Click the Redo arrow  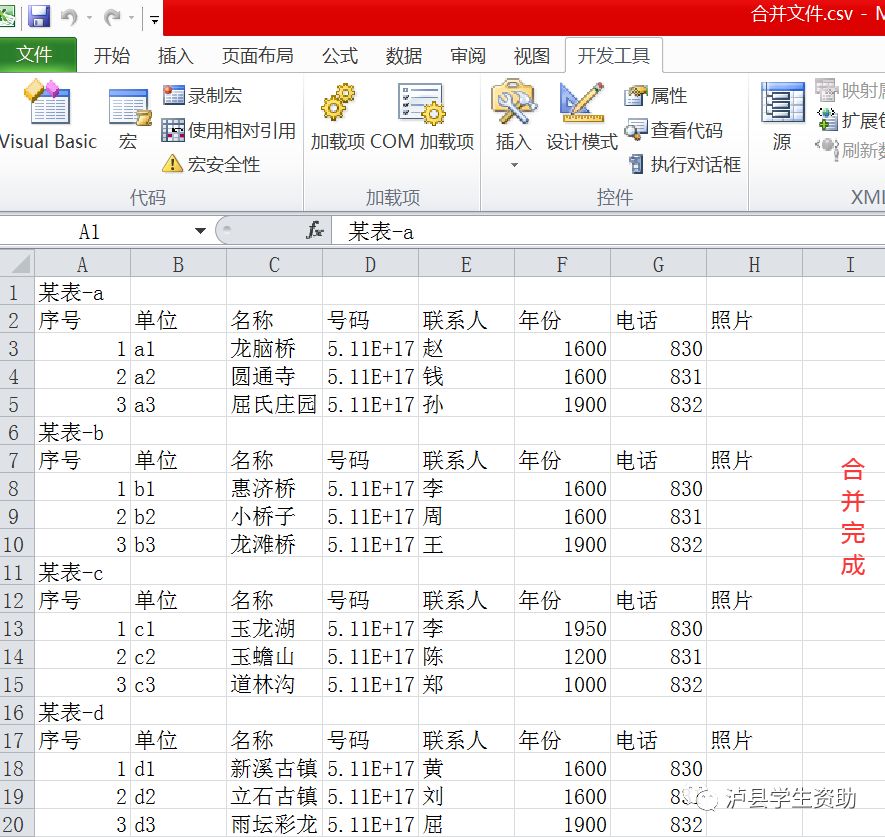pyautogui.click(x=112, y=17)
